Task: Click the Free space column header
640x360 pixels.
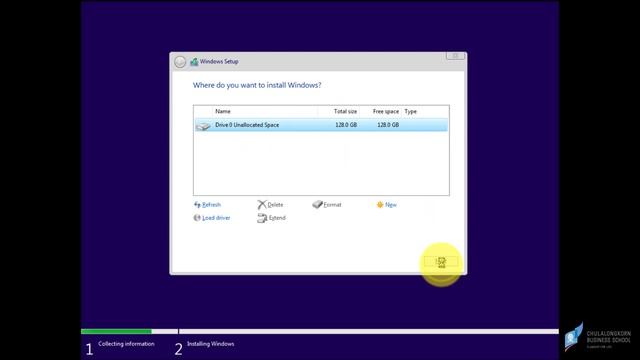Action: click(x=386, y=111)
